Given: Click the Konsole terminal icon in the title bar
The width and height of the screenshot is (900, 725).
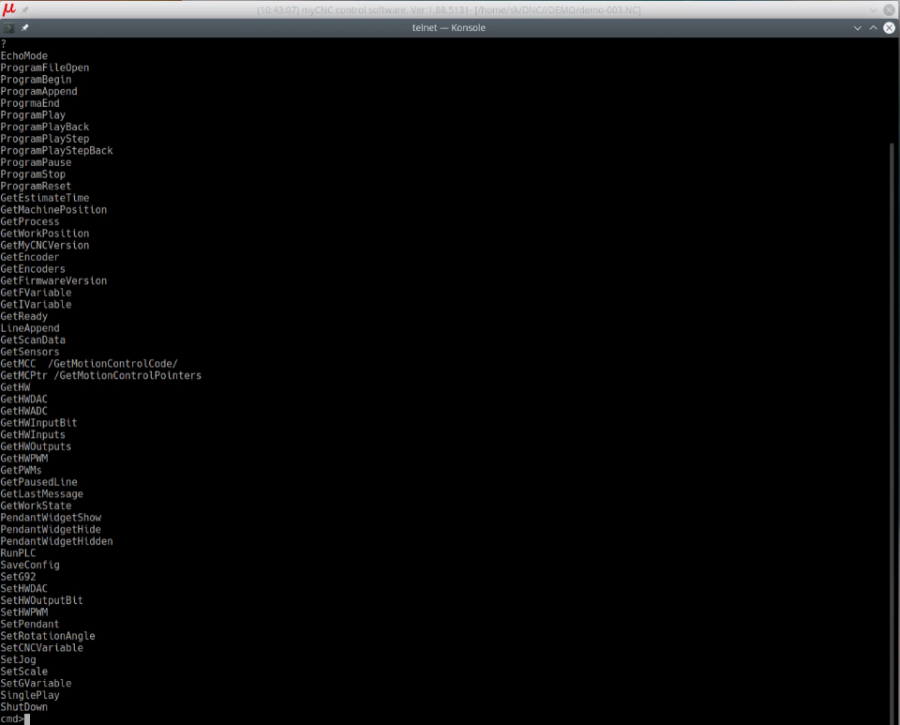Looking at the screenshot, I should click(x=9, y=27).
